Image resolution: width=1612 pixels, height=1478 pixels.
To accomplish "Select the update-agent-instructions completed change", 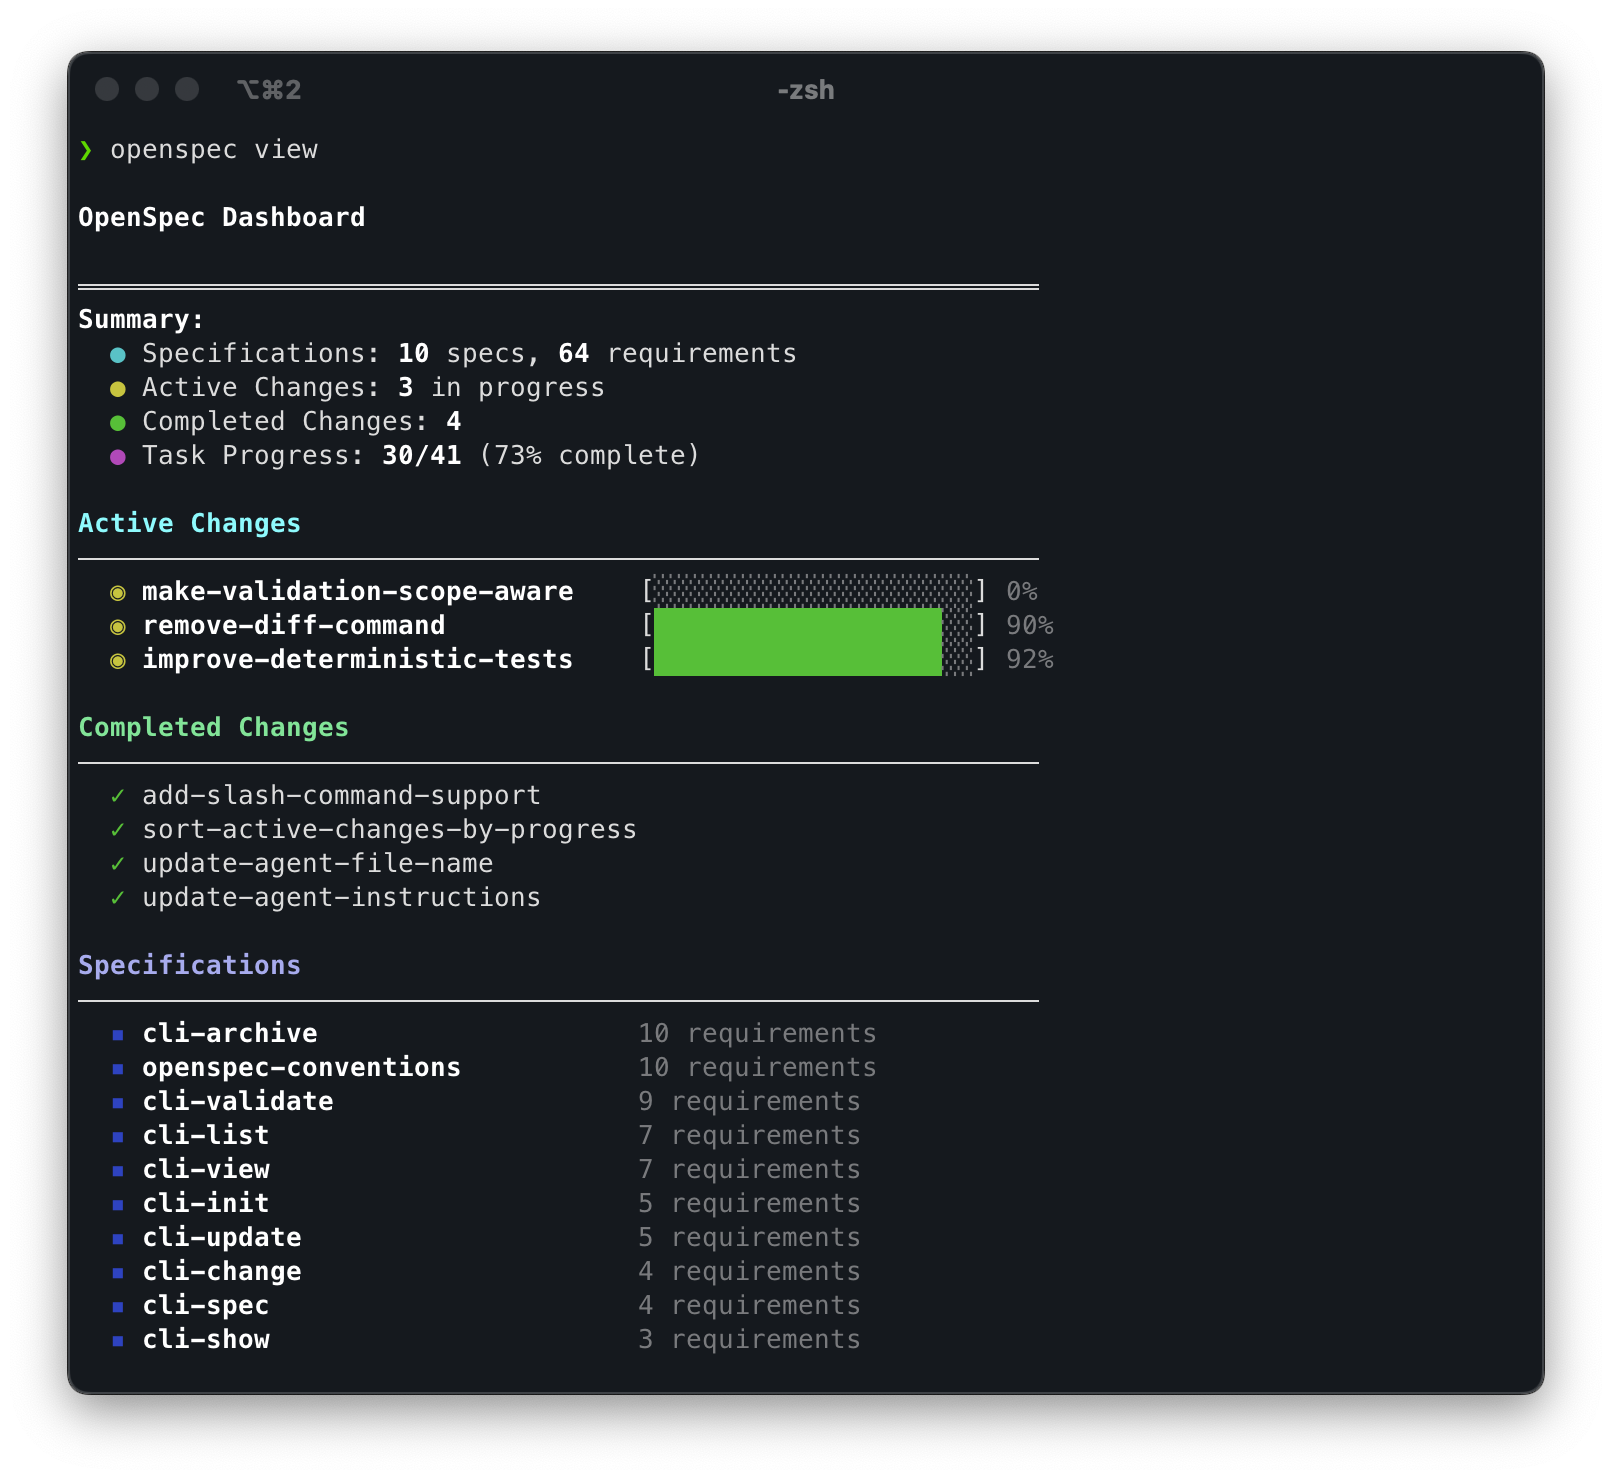I will (x=339, y=898).
